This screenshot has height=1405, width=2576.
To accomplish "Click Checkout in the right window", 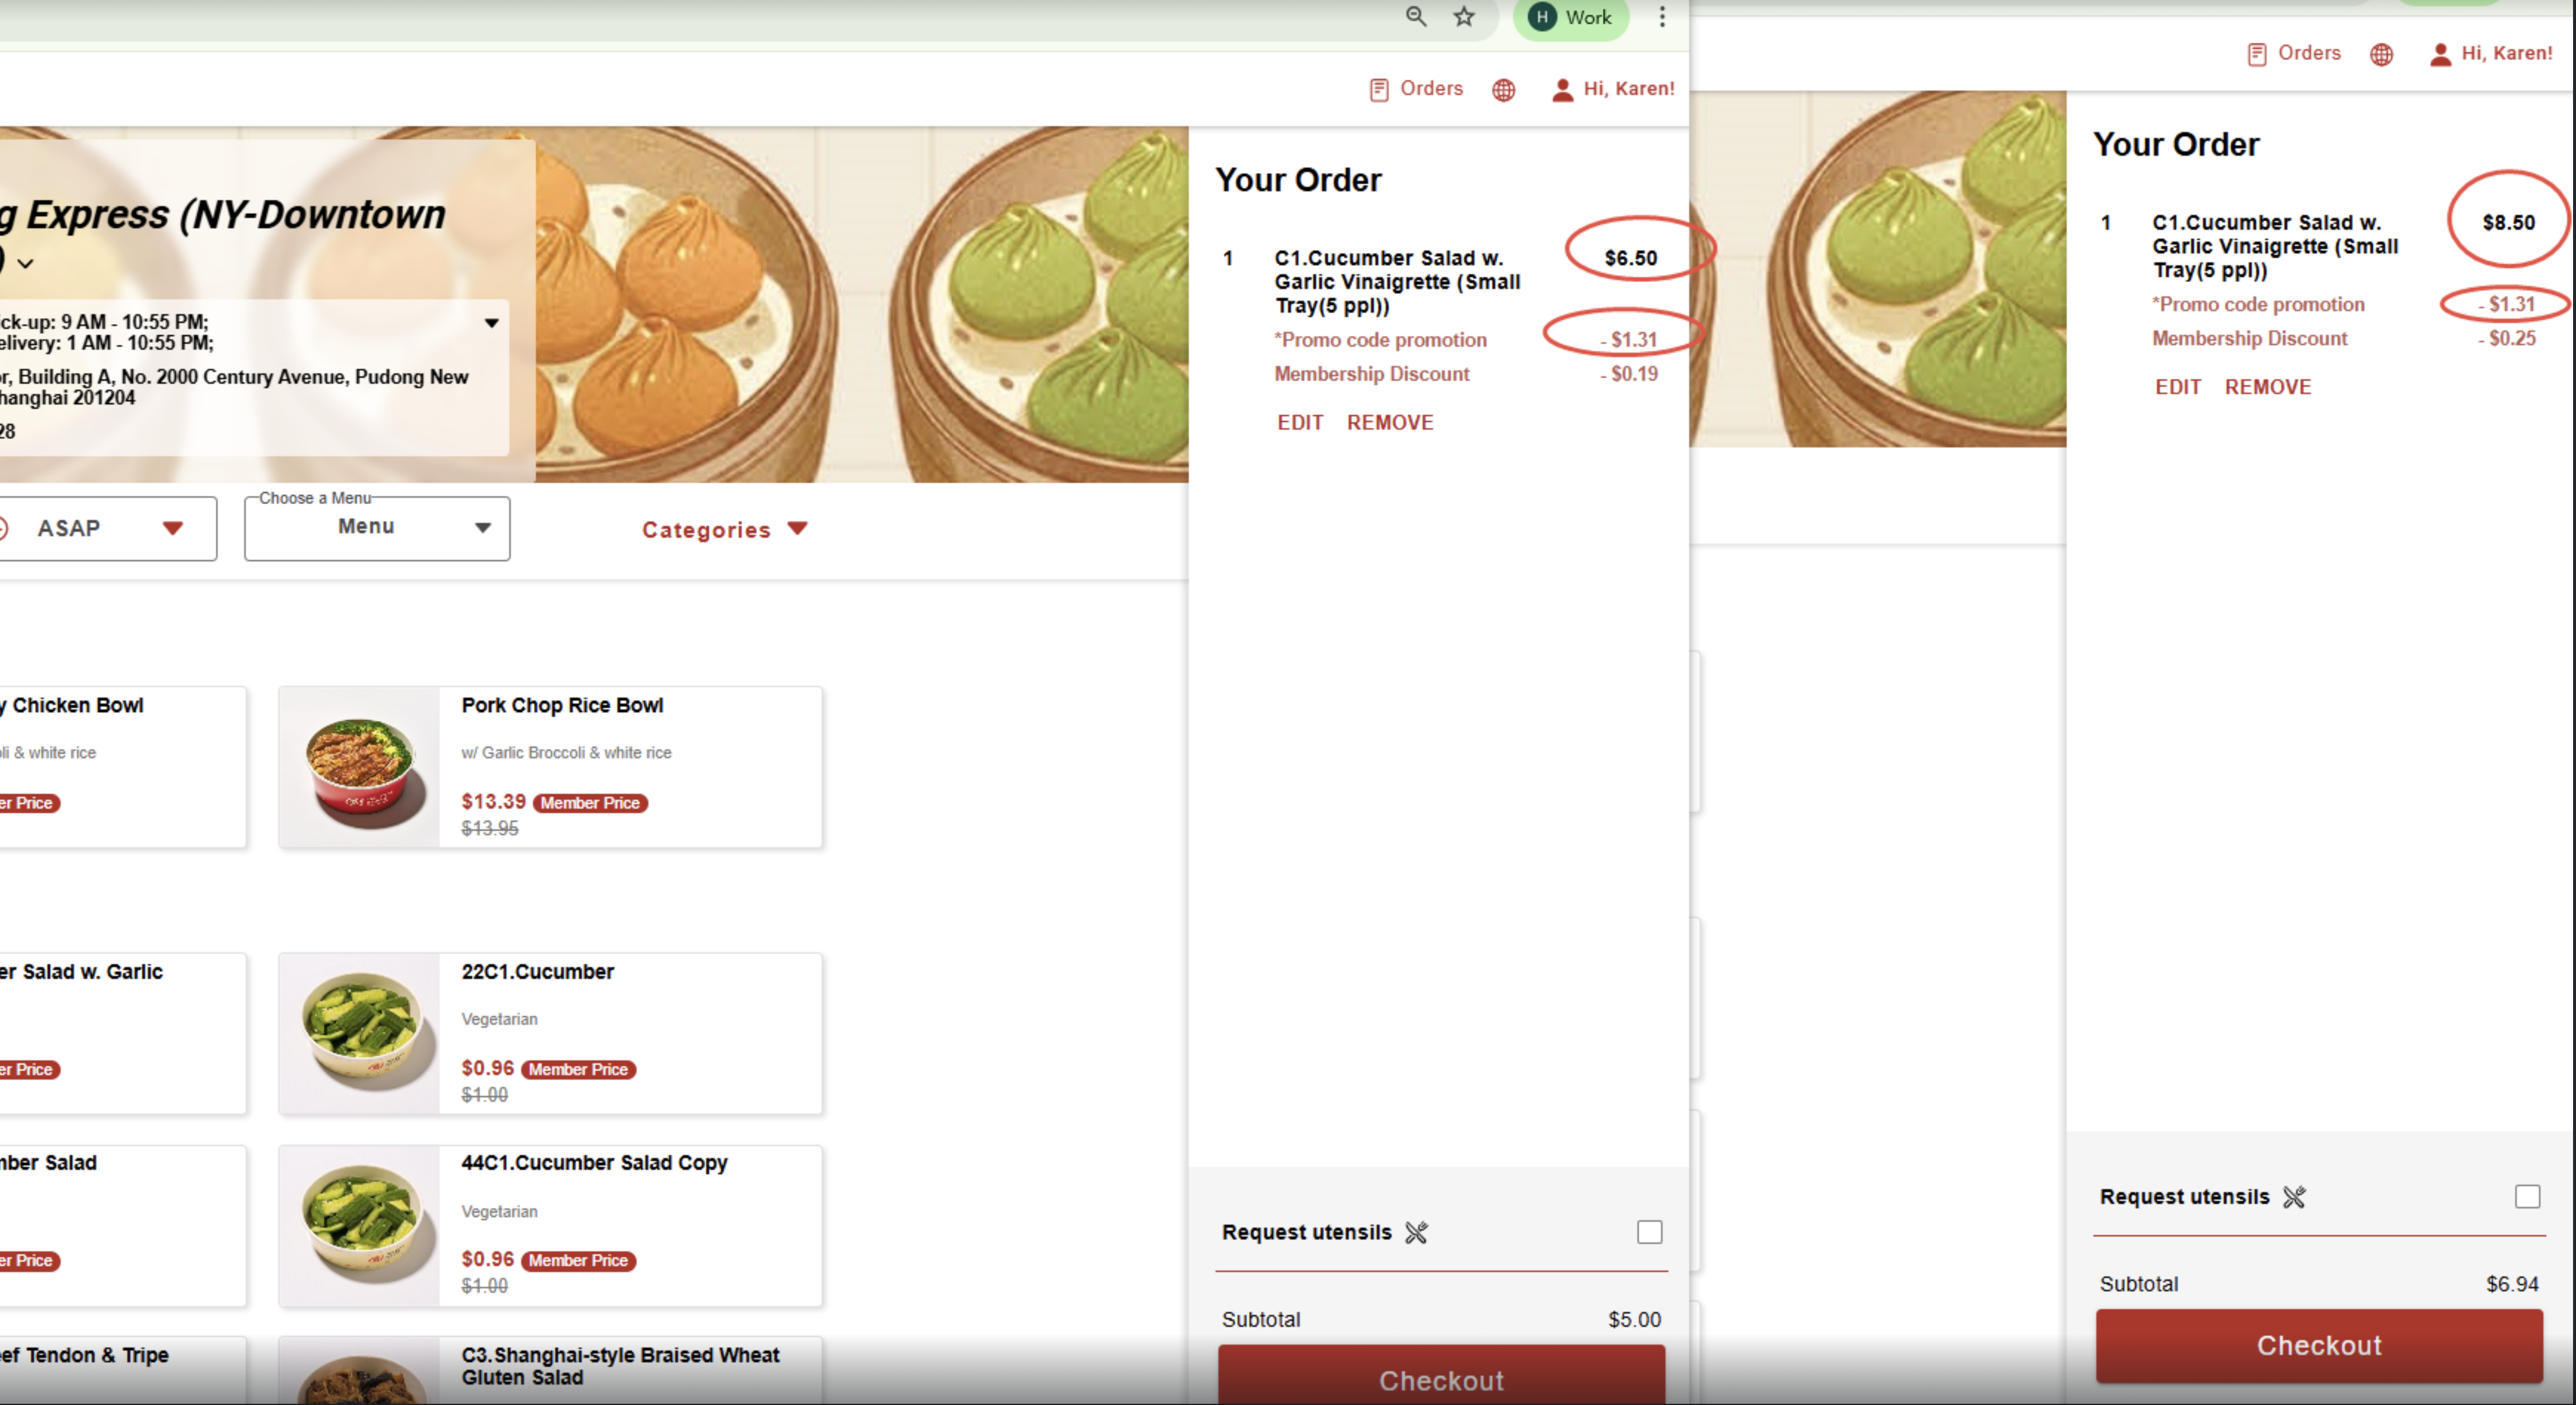I will pos(2319,1346).
